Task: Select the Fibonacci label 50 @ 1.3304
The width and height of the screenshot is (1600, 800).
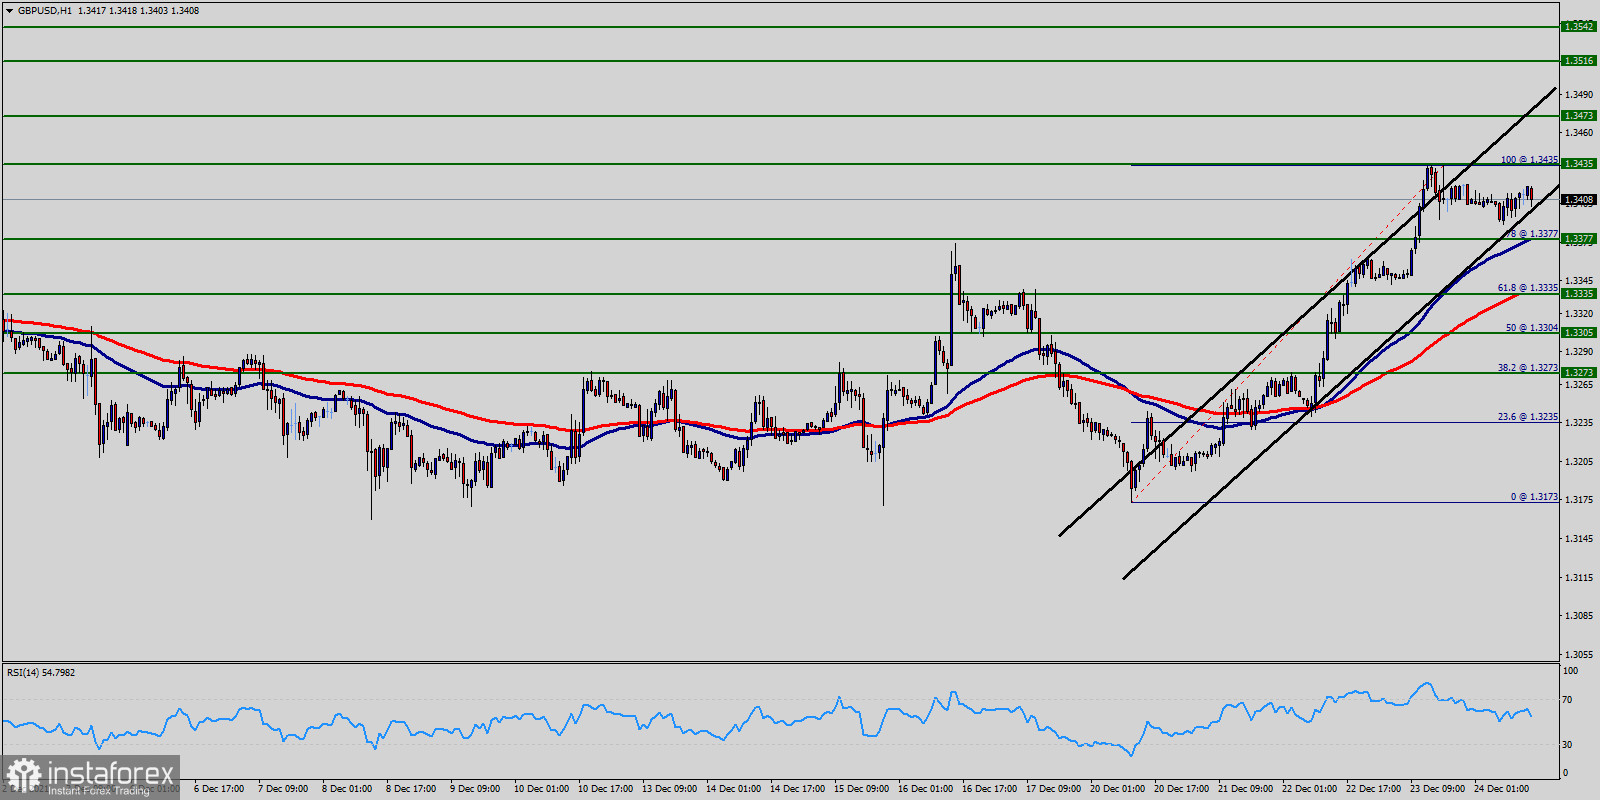Action: (x=1532, y=328)
